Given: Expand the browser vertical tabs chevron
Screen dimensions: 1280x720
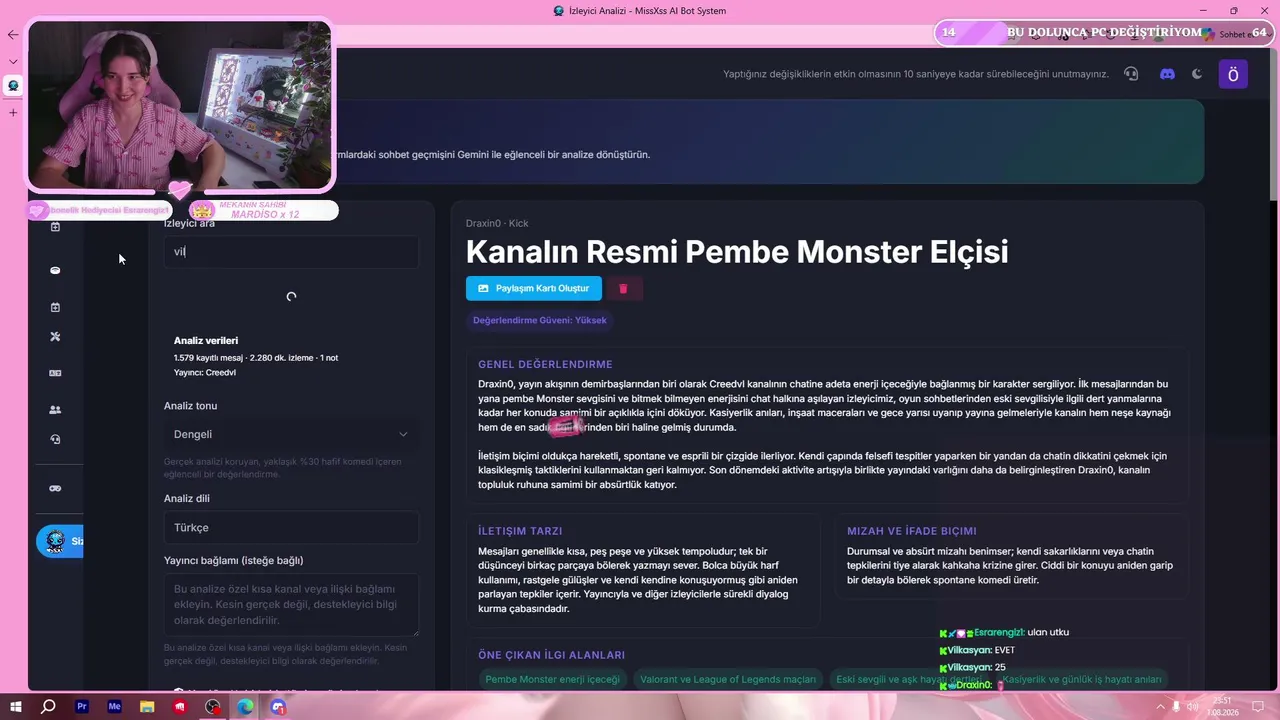Looking at the screenshot, I should click(13, 61).
